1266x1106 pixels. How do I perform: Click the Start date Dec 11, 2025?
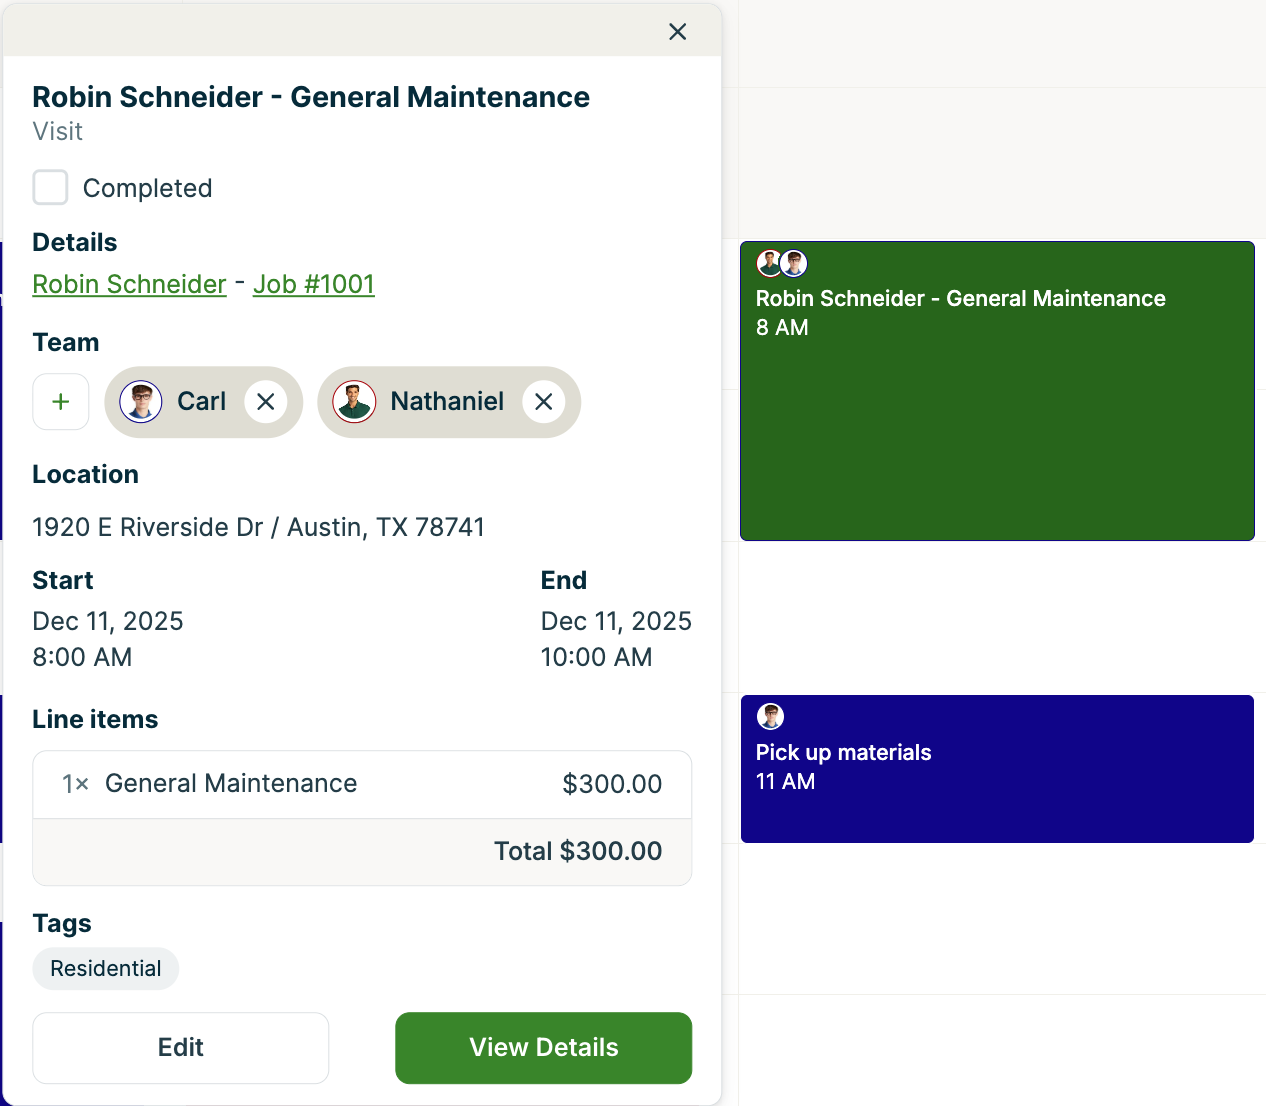click(x=107, y=621)
